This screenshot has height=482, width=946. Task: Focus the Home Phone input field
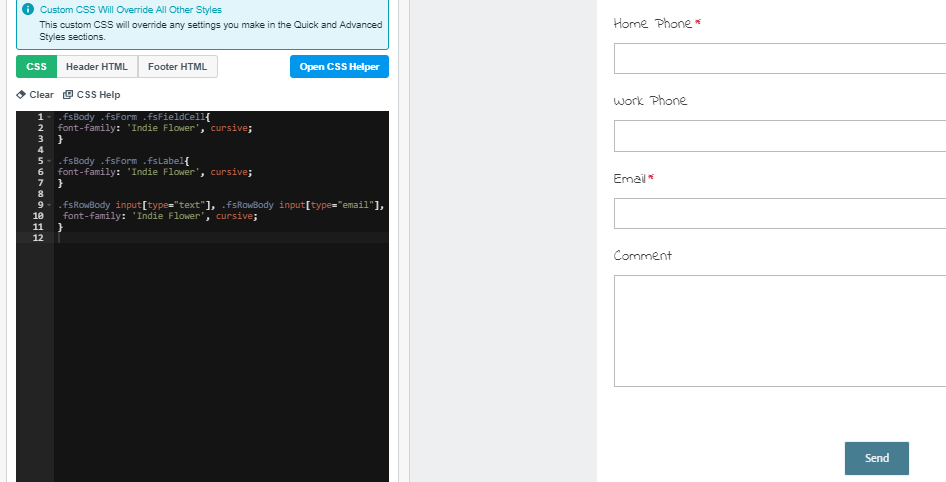[779, 59]
